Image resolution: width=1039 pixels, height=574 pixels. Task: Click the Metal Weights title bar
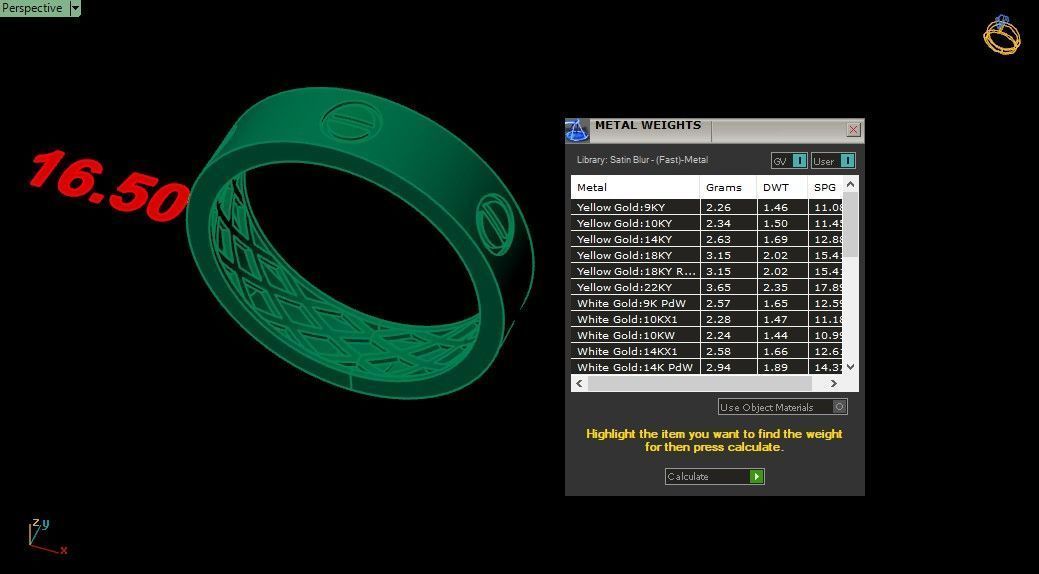[x=716, y=130]
